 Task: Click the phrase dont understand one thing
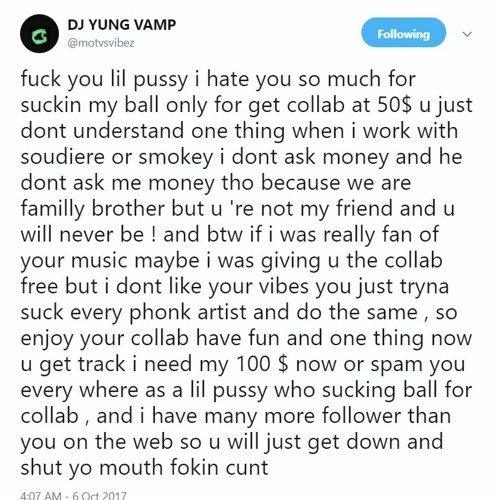(x=153, y=130)
